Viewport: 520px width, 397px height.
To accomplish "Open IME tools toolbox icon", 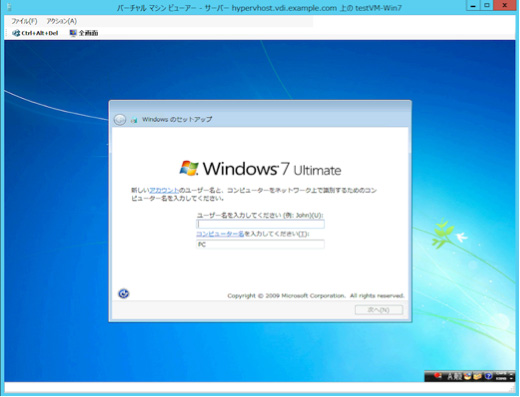I will click(x=477, y=376).
